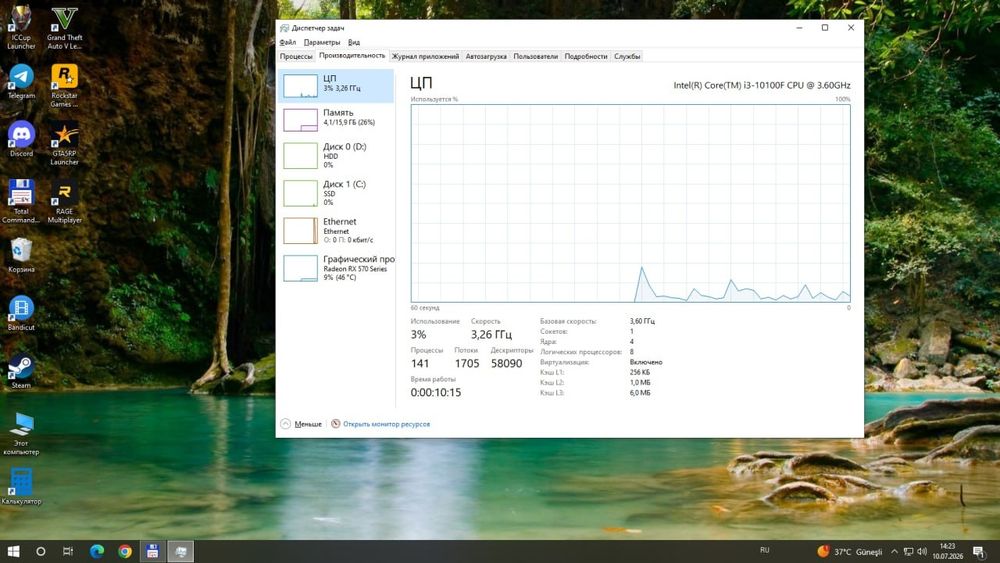Open the Steam desktop shortcut
The image size is (1000, 563).
click(x=21, y=372)
